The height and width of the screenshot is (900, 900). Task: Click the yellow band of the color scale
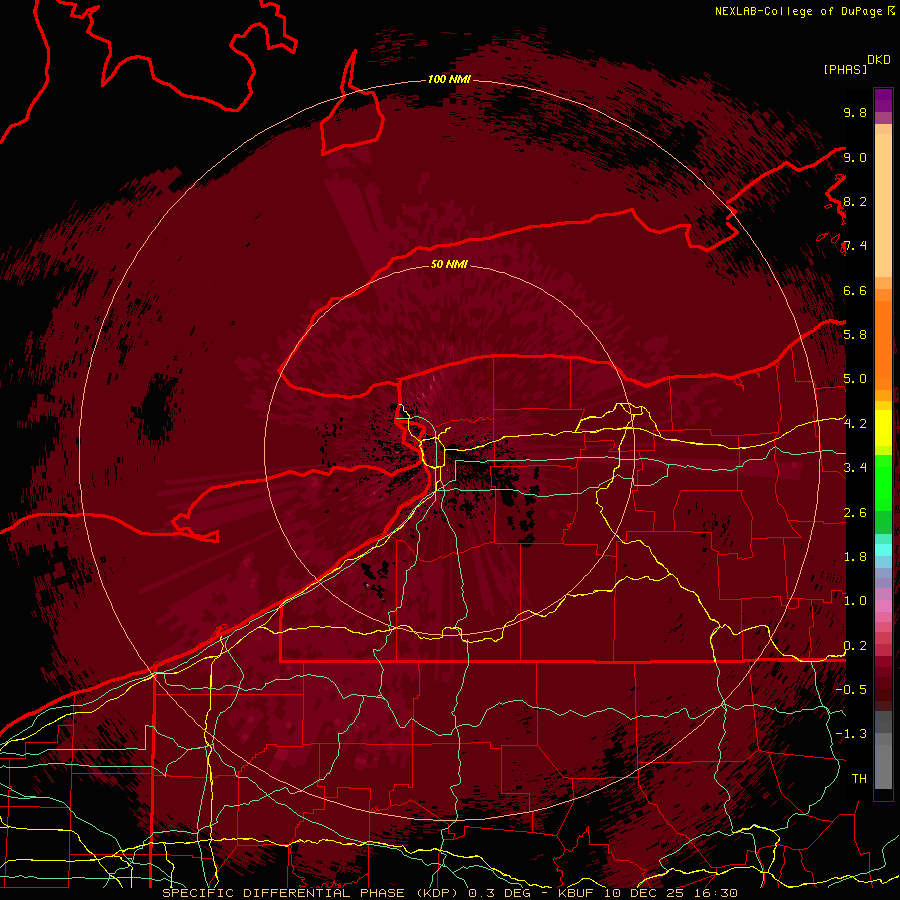coord(883,428)
